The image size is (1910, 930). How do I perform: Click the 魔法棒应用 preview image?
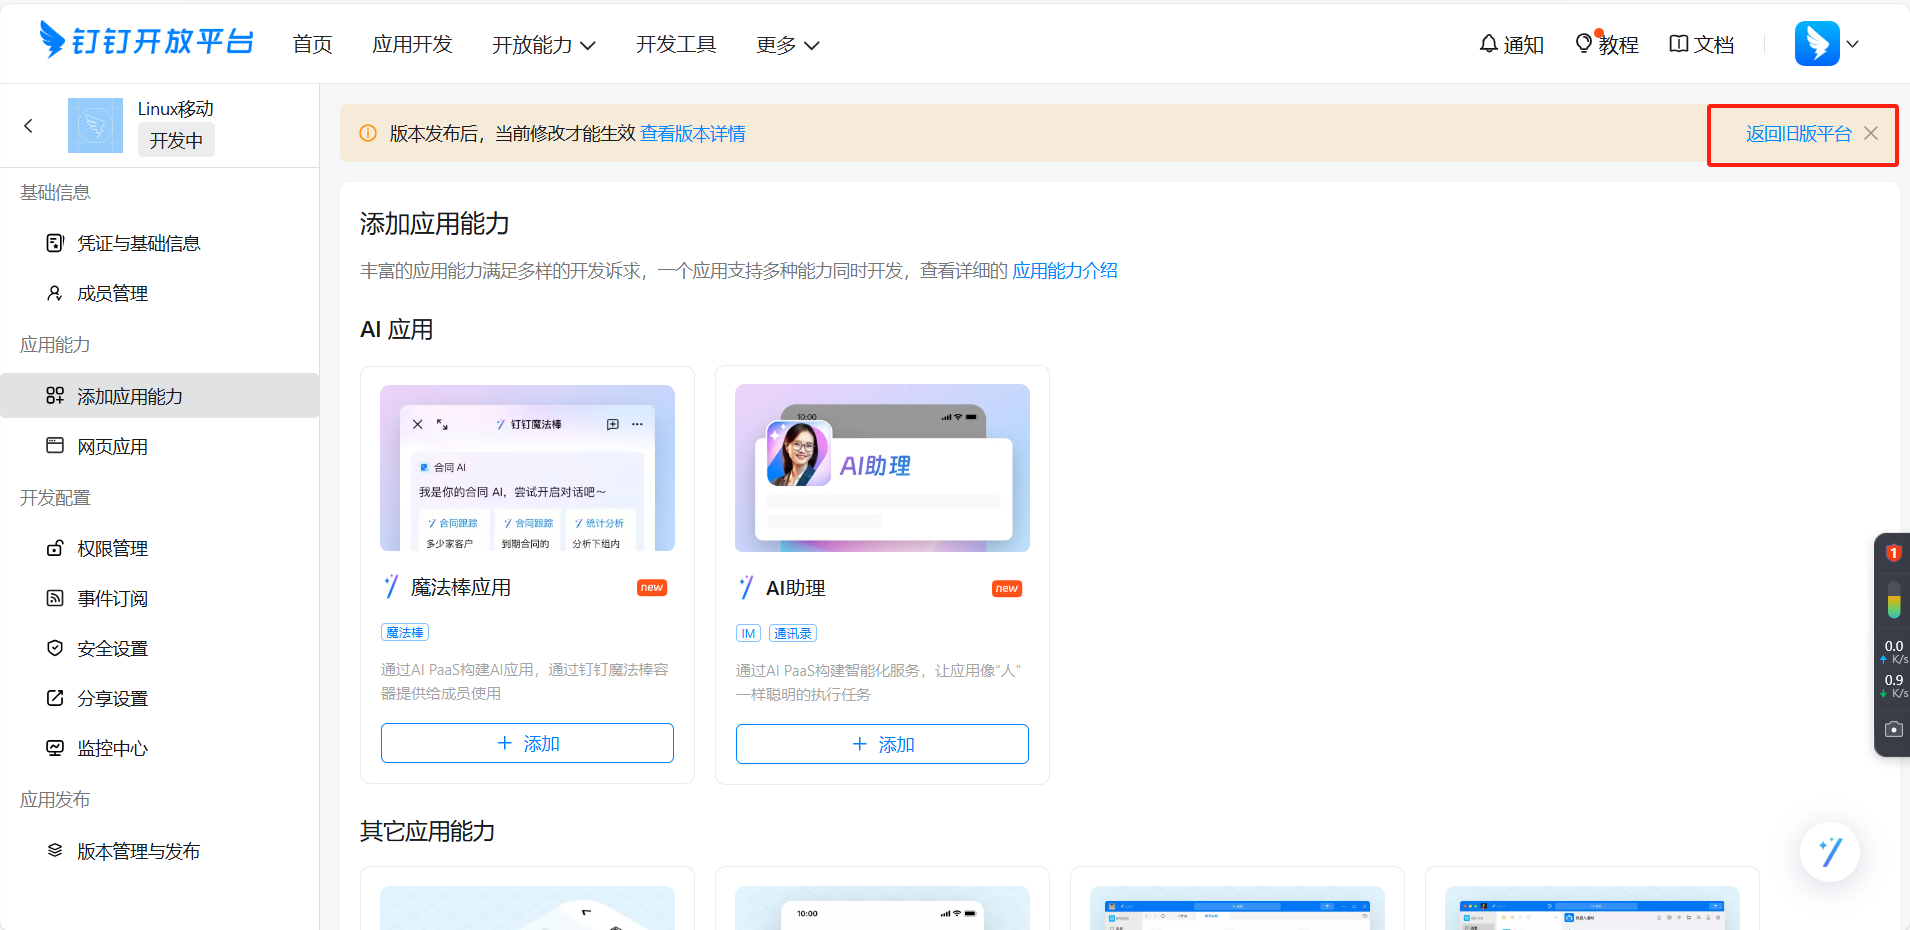(x=527, y=468)
